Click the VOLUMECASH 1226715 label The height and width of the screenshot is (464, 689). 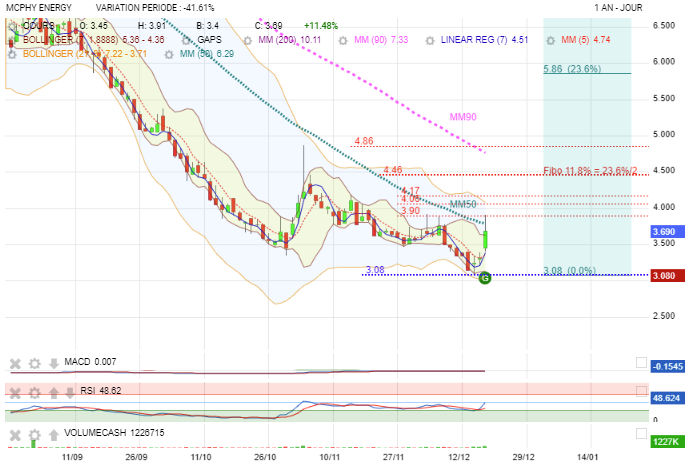pos(114,433)
